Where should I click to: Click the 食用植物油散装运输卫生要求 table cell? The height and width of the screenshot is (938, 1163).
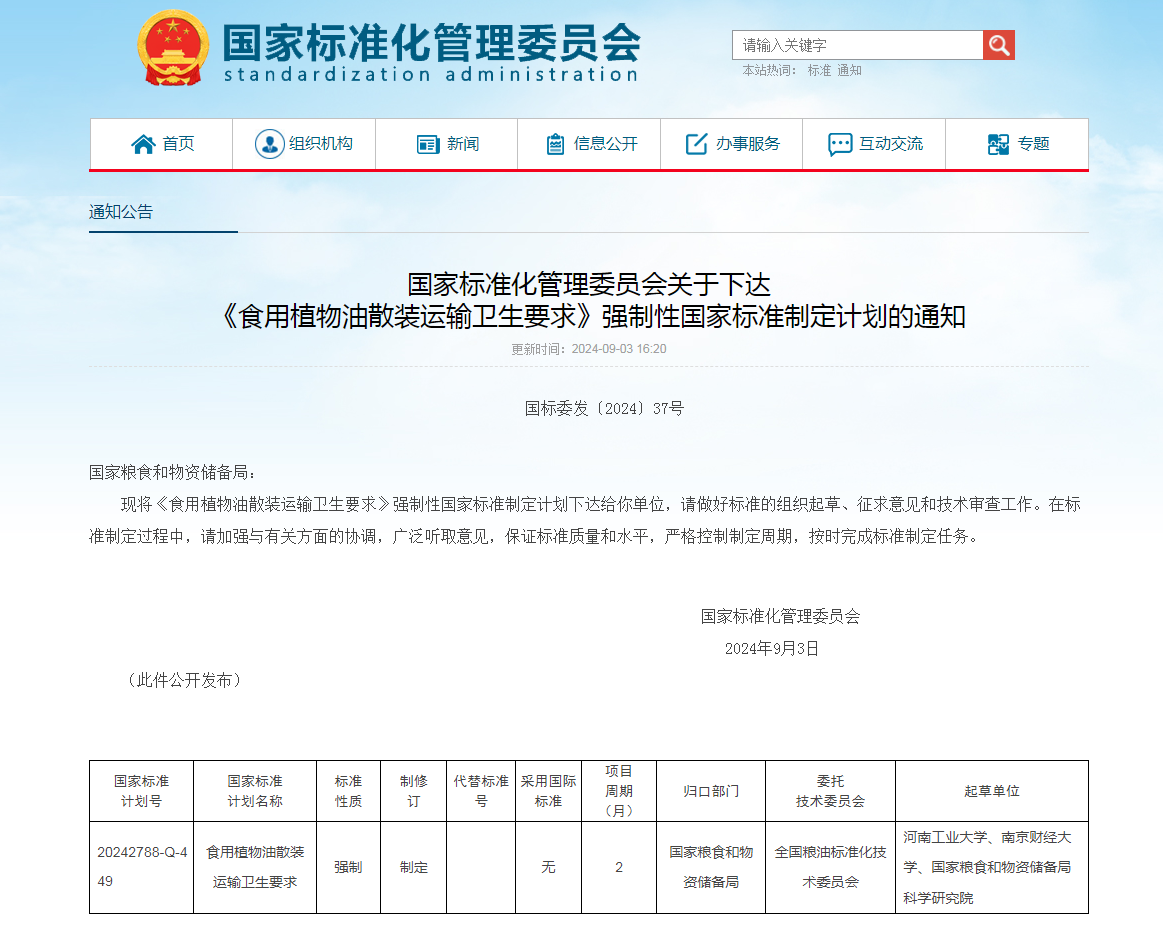(255, 867)
